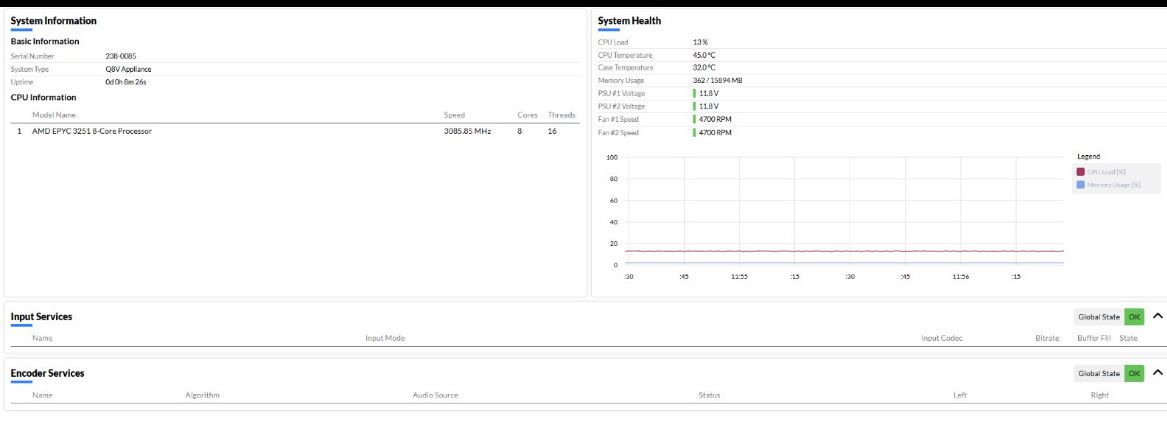Click the Buffer Fill column header
Screen dimensions: 1167x434
pos(1094,339)
